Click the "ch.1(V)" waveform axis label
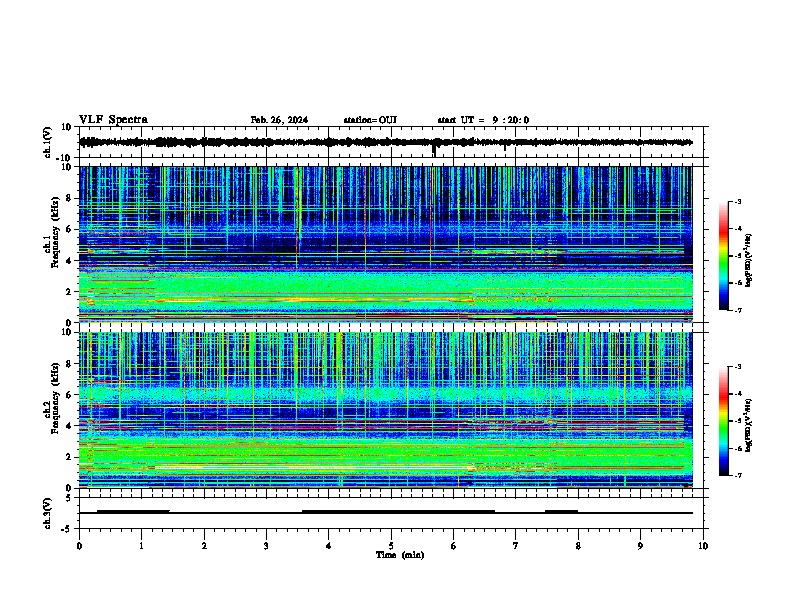The image size is (792, 612). 48,142
